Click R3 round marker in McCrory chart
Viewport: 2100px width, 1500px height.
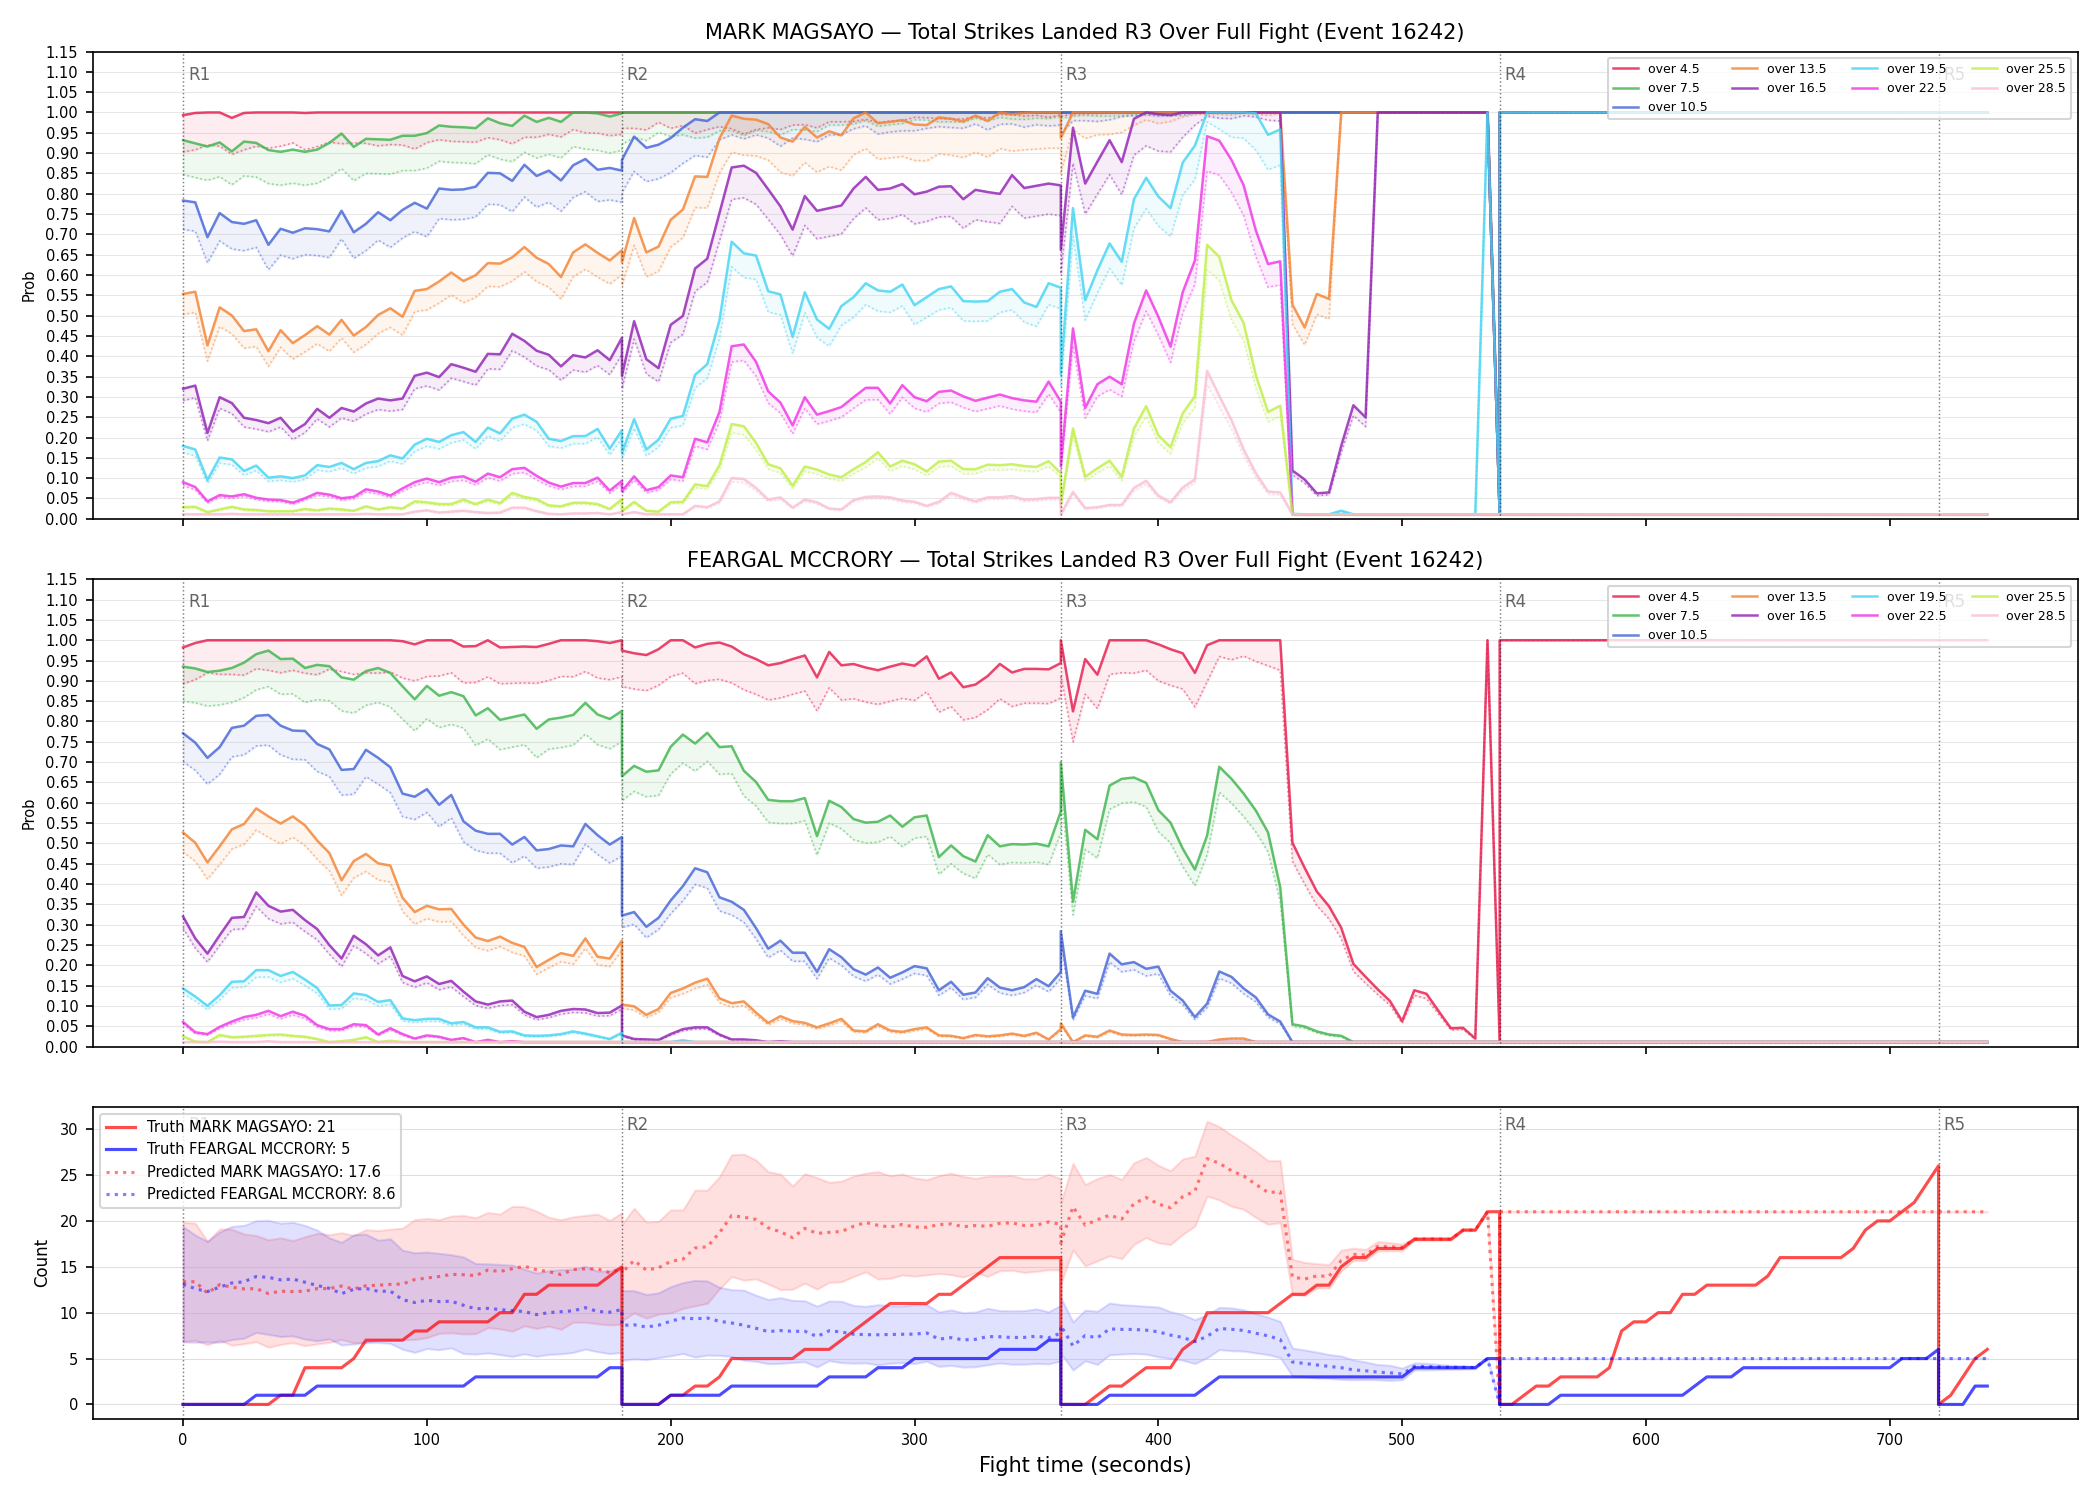(1076, 601)
